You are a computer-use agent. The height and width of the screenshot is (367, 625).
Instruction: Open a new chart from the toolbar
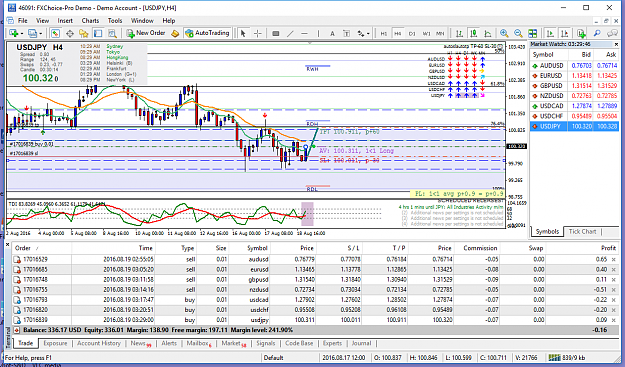(14, 33)
